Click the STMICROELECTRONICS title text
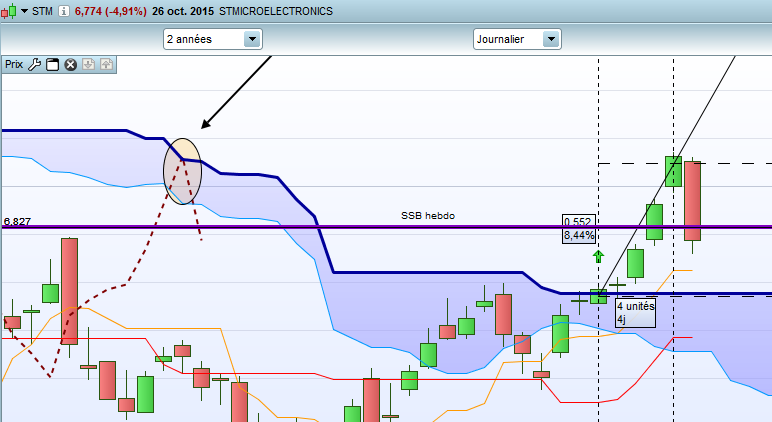This screenshot has width=772, height=422. point(276,11)
